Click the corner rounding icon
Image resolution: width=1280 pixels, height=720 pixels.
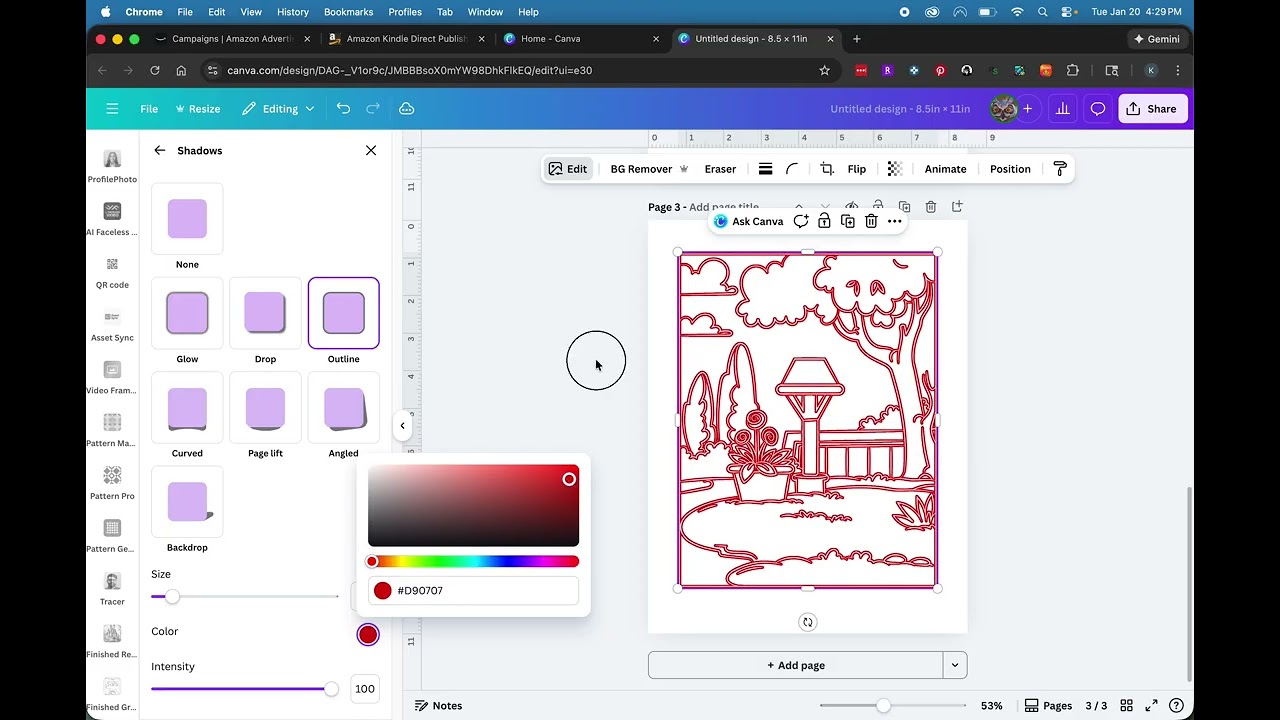click(x=792, y=169)
